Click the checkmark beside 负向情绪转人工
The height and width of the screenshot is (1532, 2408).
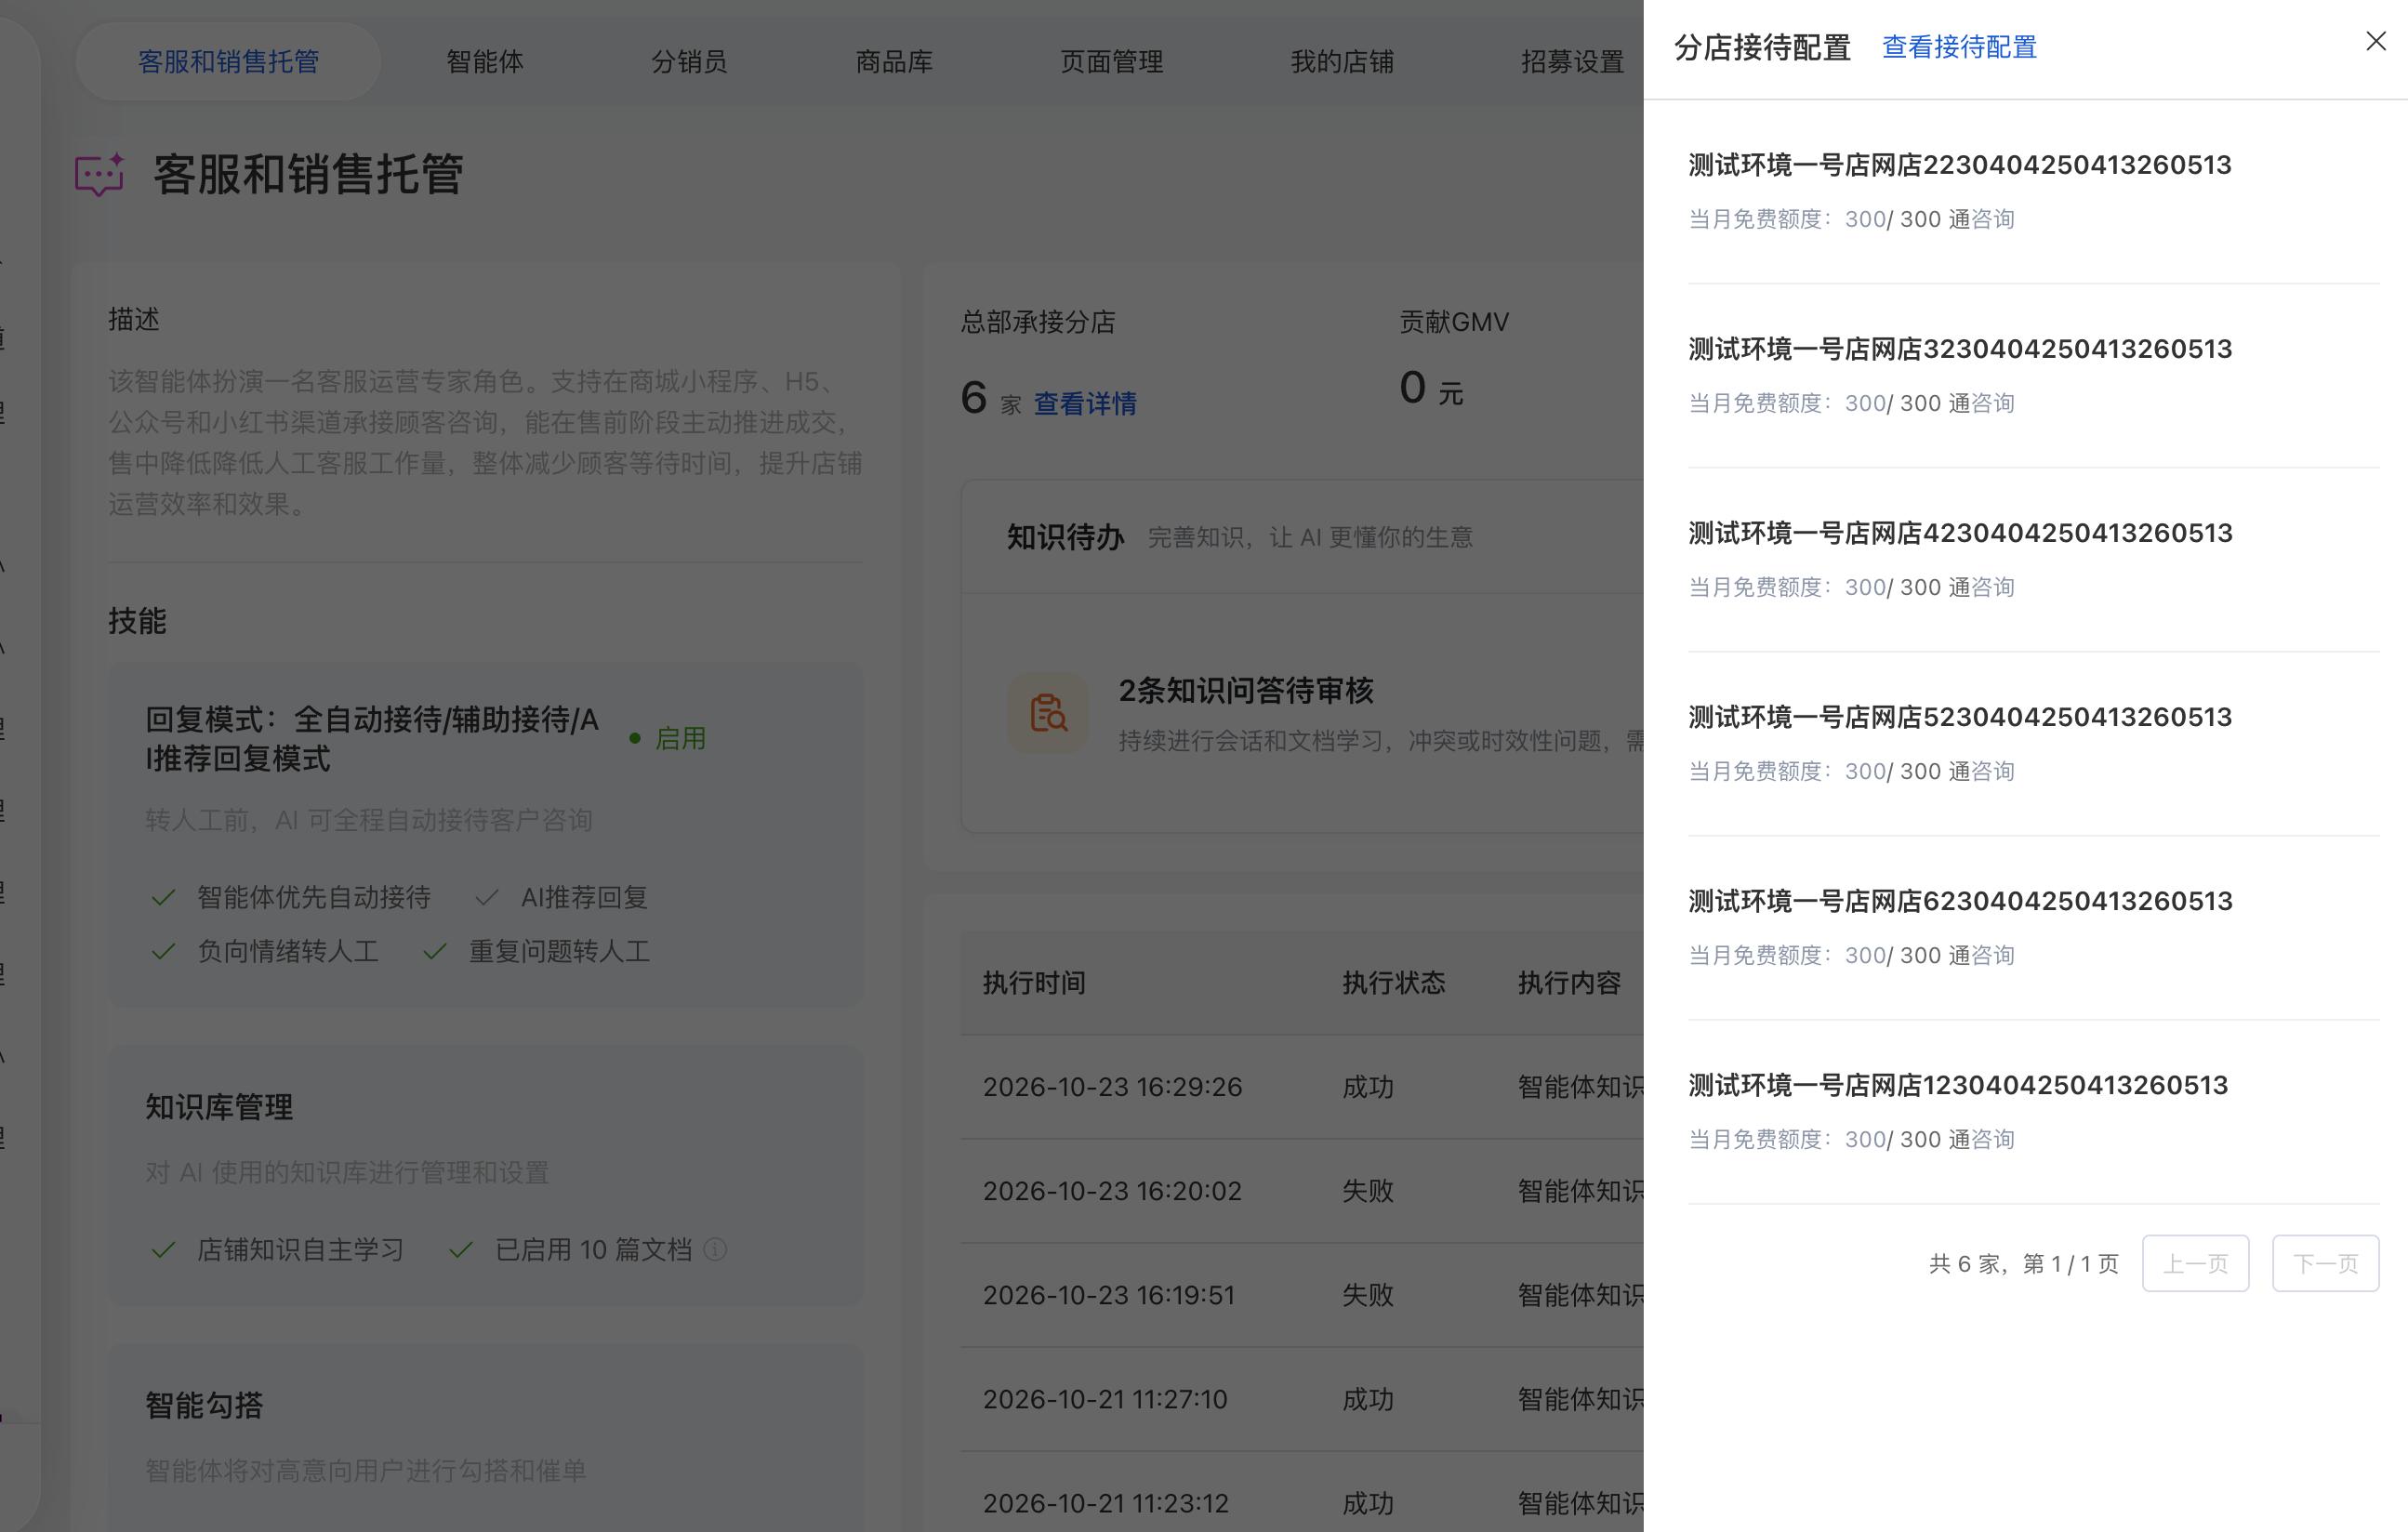pos(163,951)
